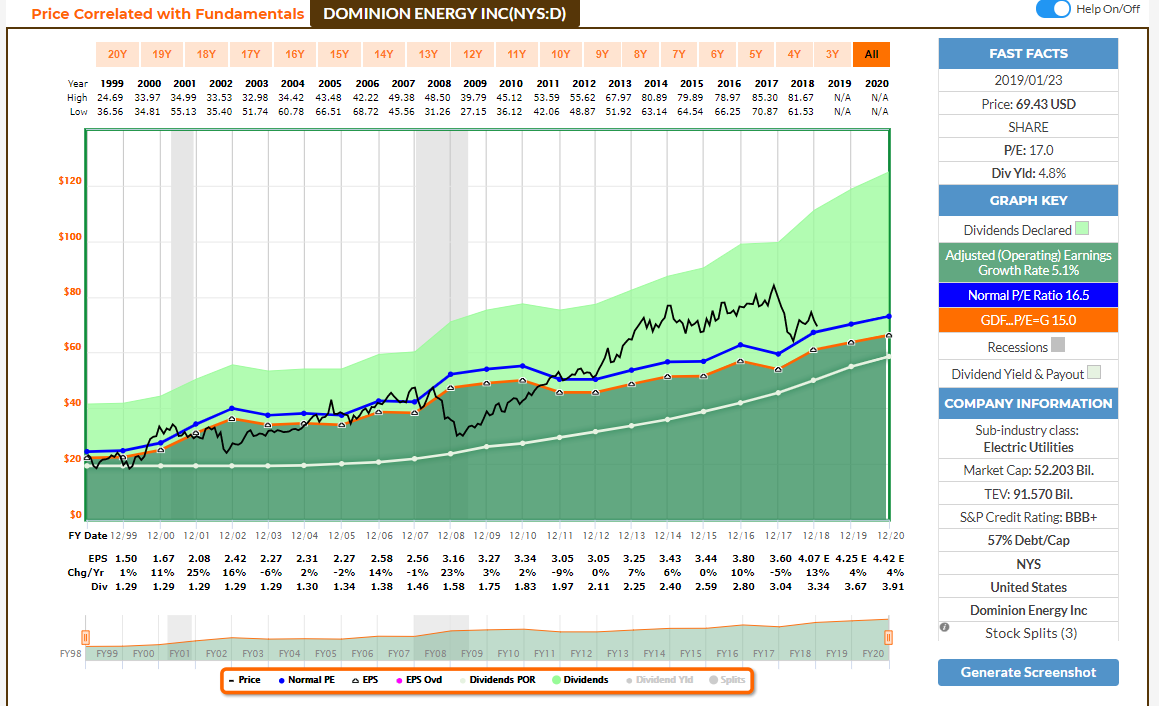Click the info icon beside Stock Splits
Viewport: 1159px width, 706px height.
point(944,627)
